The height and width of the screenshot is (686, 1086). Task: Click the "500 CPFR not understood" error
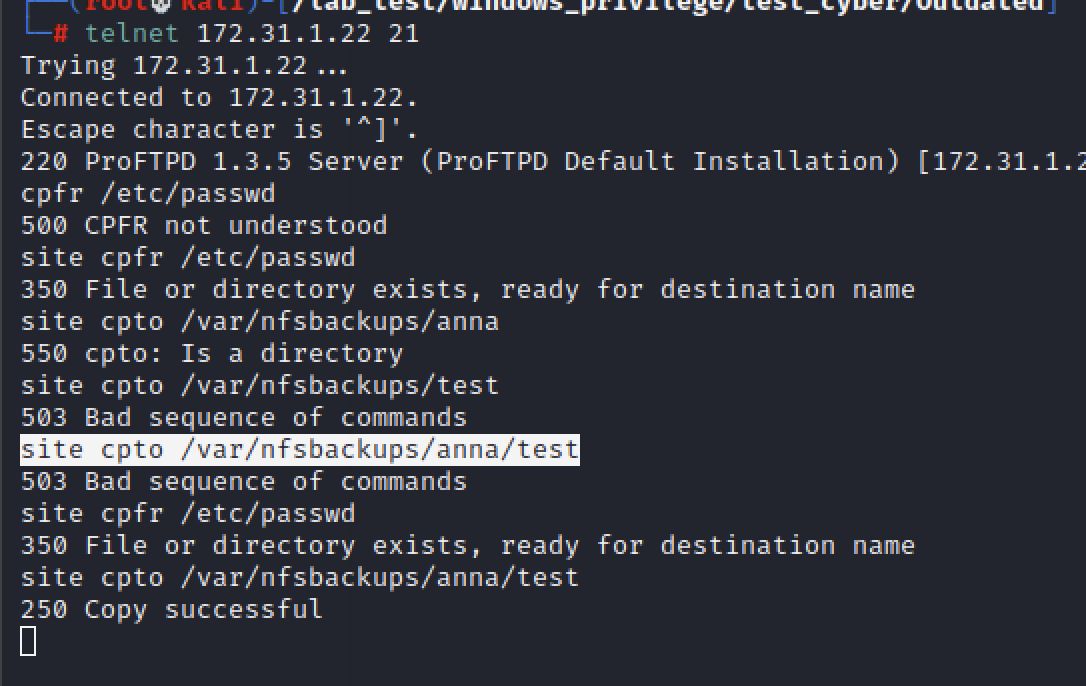pos(204,226)
